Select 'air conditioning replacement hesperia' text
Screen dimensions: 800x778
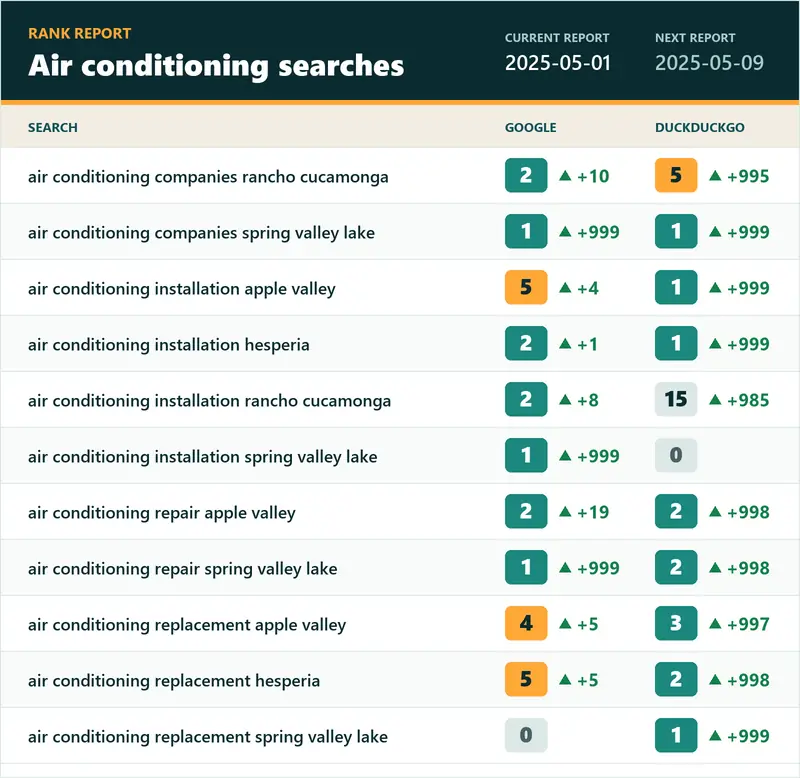pyautogui.click(x=174, y=681)
